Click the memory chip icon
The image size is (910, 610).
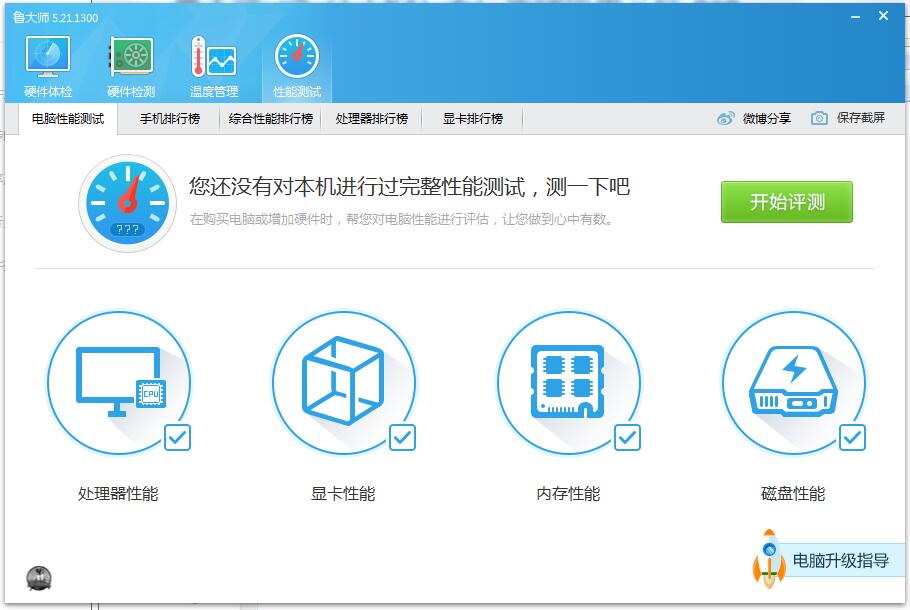click(x=569, y=383)
